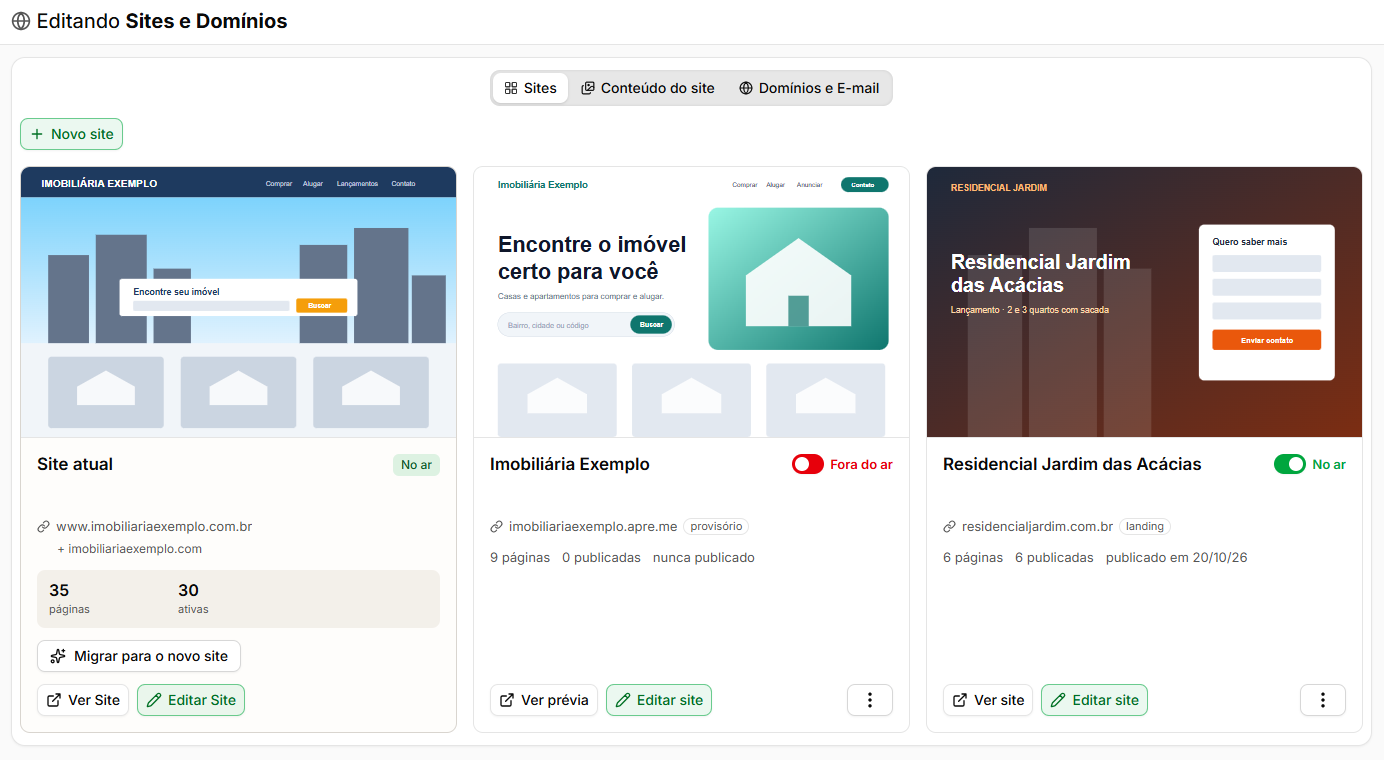Click the '6 publicadas' text

coord(1054,558)
